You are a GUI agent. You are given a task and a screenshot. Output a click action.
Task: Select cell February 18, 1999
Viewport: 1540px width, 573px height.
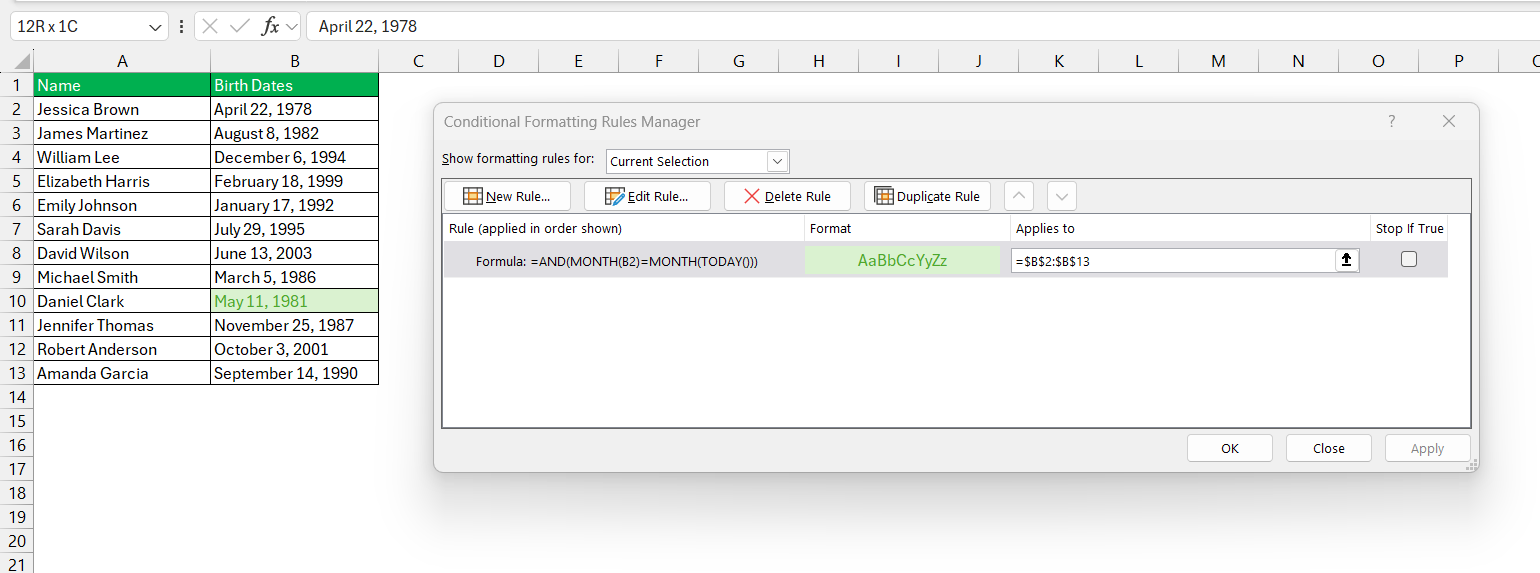point(295,181)
